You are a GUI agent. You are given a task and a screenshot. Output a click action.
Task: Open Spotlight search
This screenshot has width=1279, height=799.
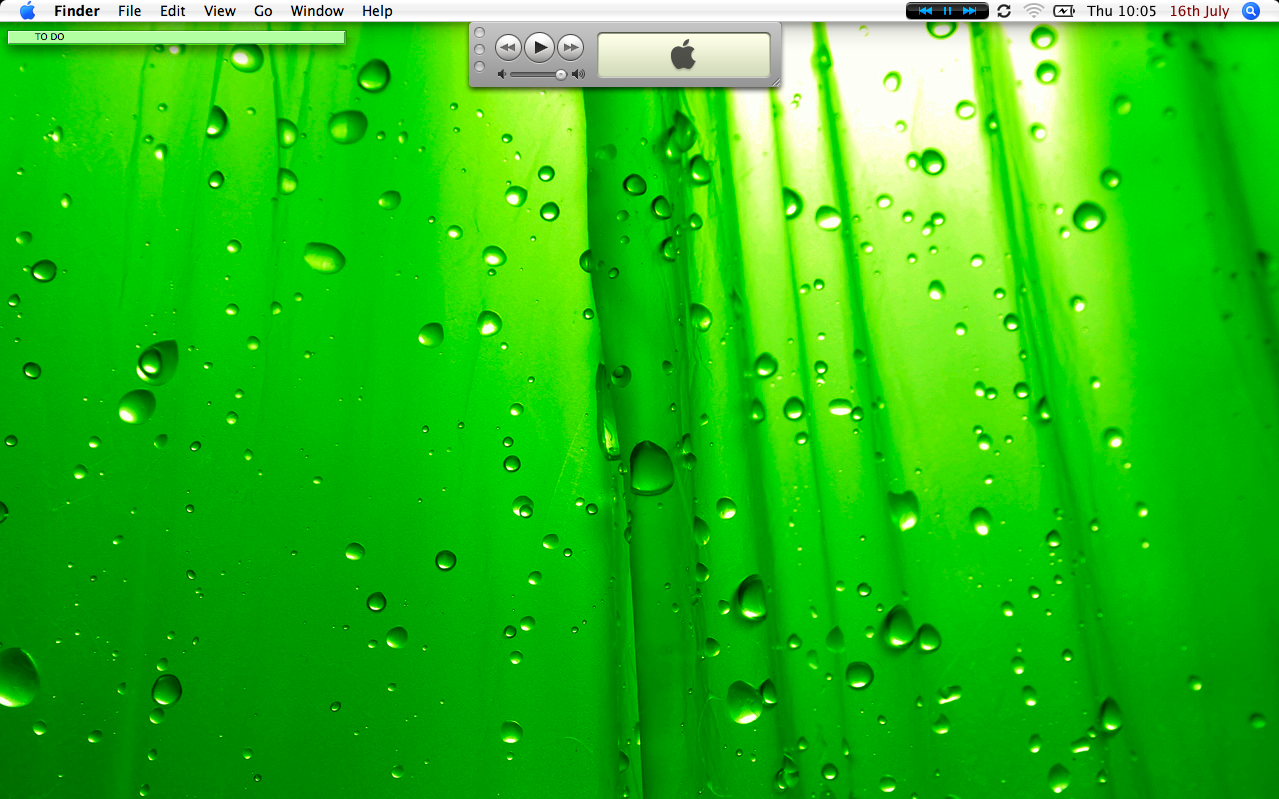click(1250, 11)
